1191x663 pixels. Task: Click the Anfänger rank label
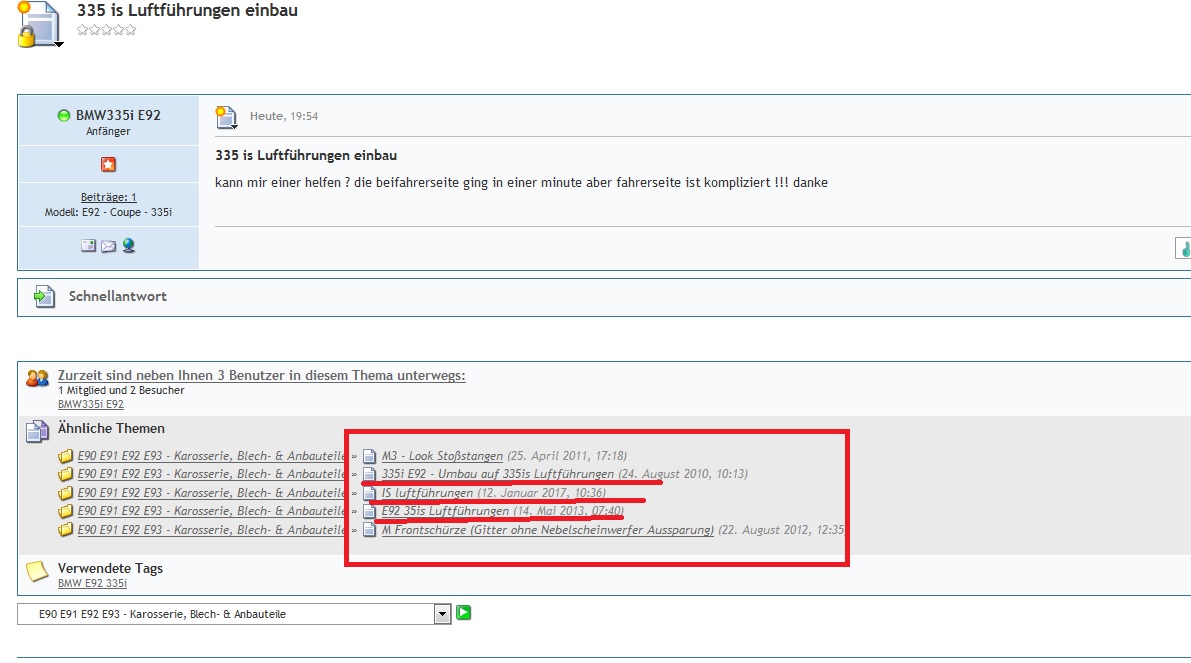108,131
